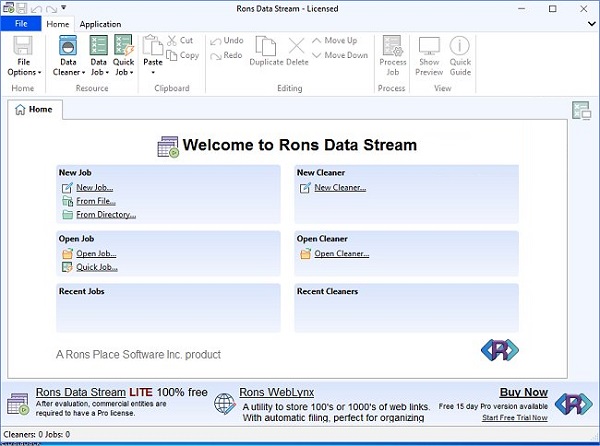
Task: Click the redo icon in quick access toolbar
Action: click(51, 8)
